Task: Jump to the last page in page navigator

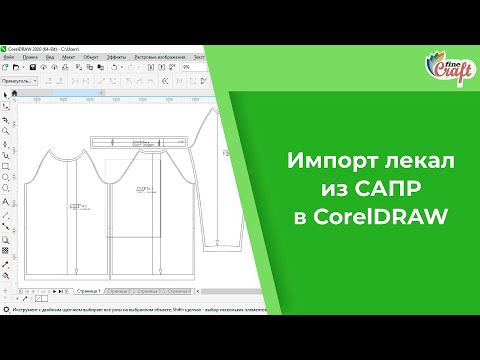Action: tap(60, 291)
